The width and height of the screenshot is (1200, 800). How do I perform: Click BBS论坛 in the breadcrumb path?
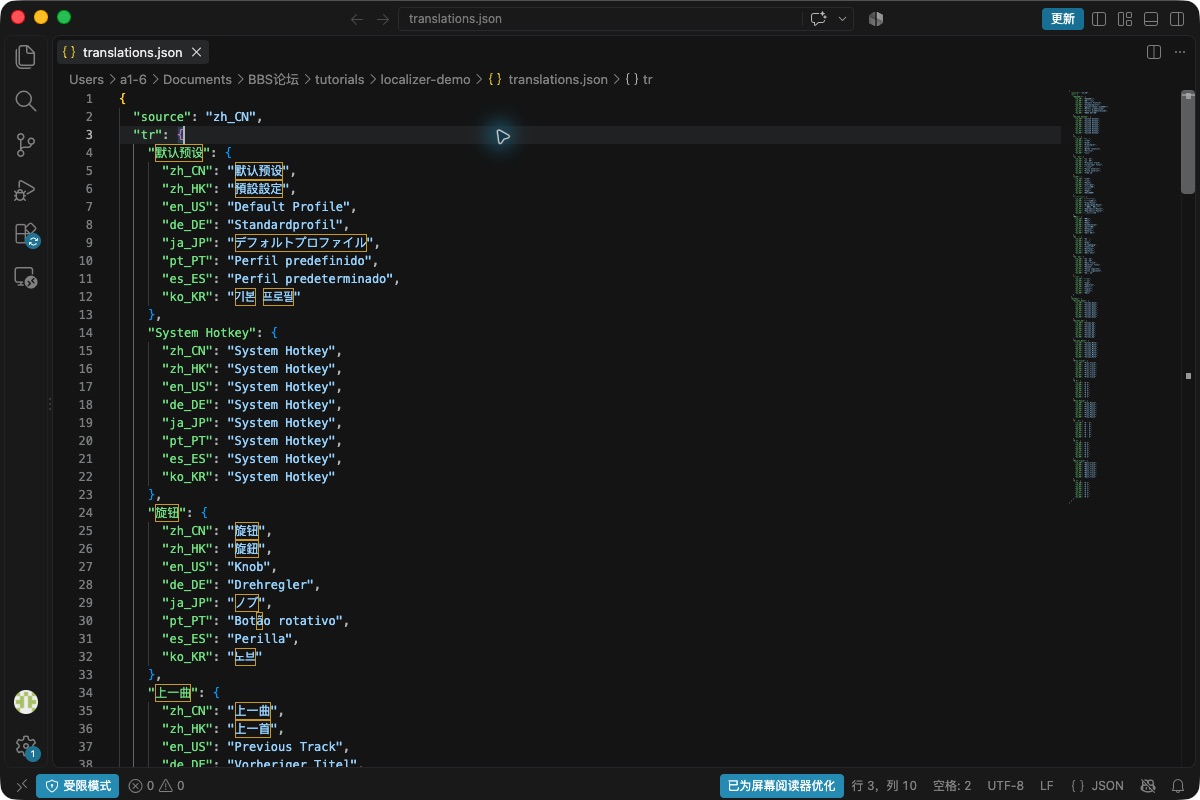(x=273, y=79)
